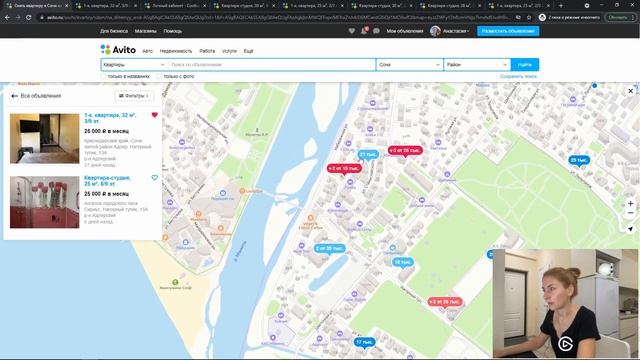Open the Район district dropdown
The image size is (640, 360).
tap(477, 64)
